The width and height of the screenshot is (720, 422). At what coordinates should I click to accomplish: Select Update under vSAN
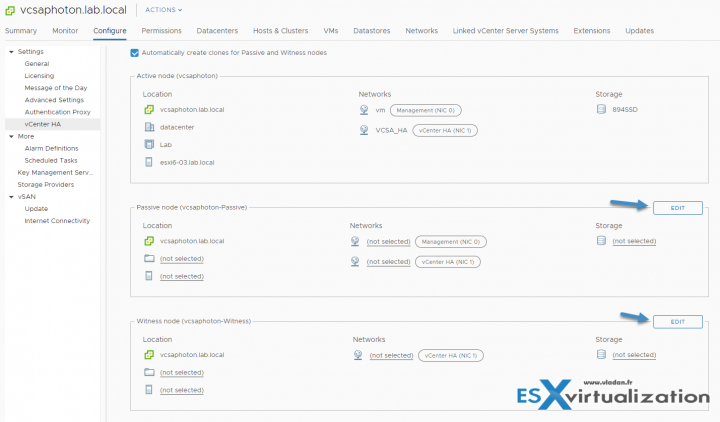point(36,209)
